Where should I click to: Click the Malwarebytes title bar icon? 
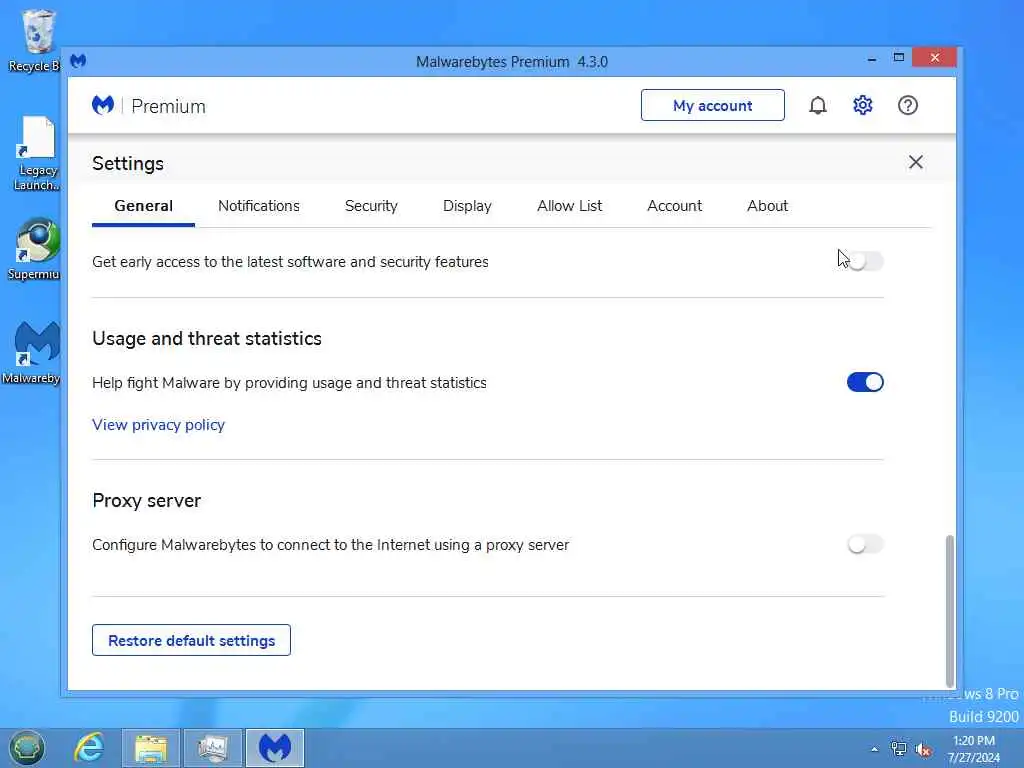click(x=78, y=61)
